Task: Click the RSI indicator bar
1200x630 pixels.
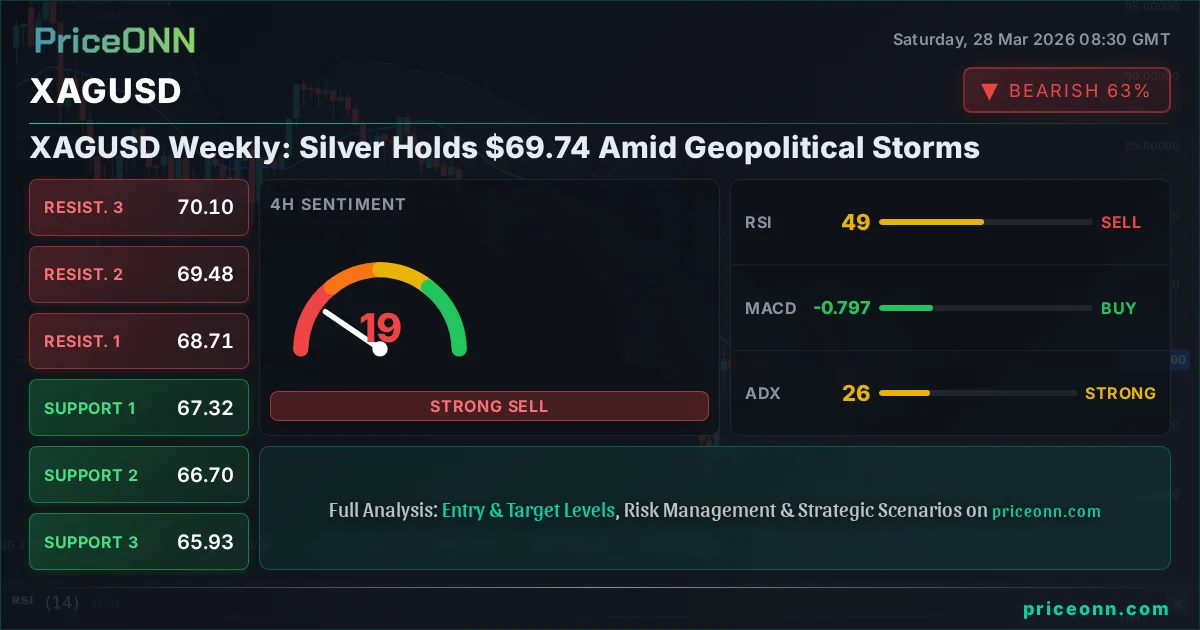Action: coord(985,222)
